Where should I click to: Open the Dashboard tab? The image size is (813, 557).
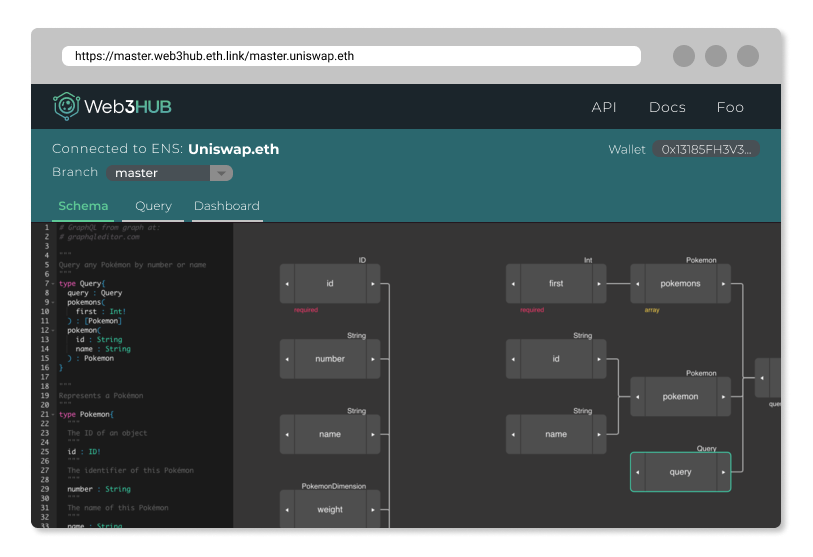click(227, 206)
